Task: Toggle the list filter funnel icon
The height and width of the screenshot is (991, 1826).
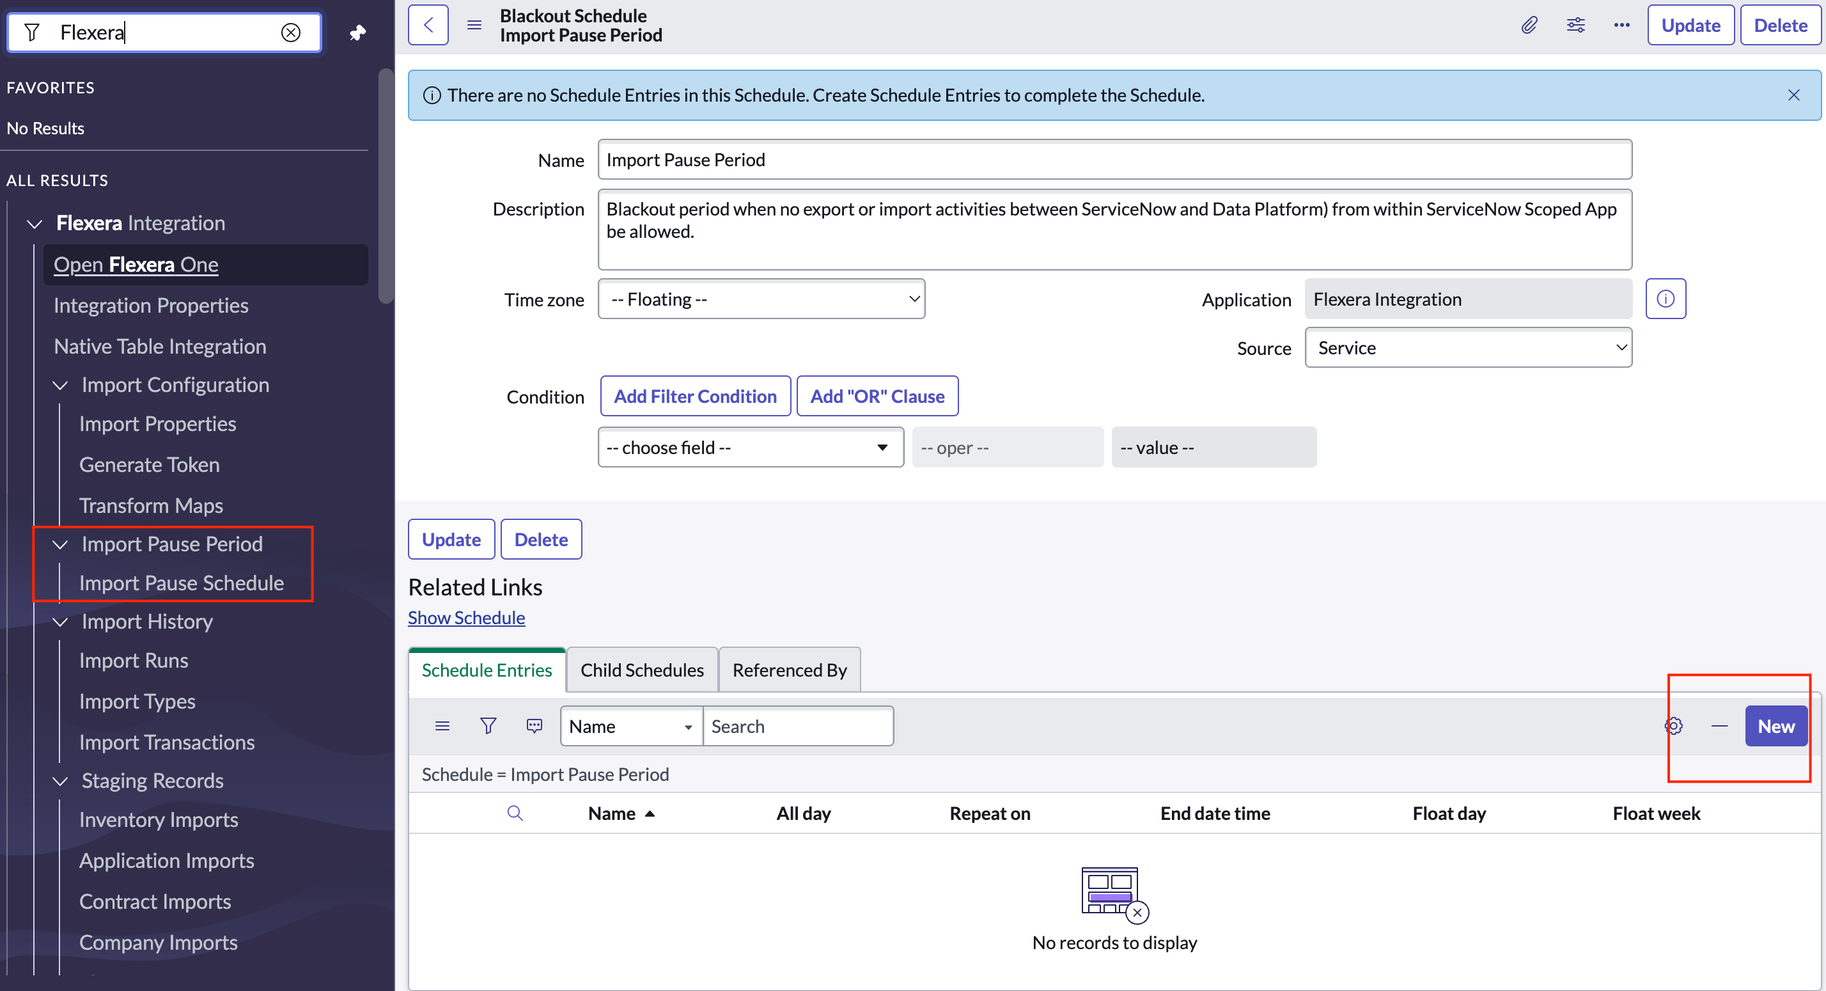Action: click(x=488, y=726)
